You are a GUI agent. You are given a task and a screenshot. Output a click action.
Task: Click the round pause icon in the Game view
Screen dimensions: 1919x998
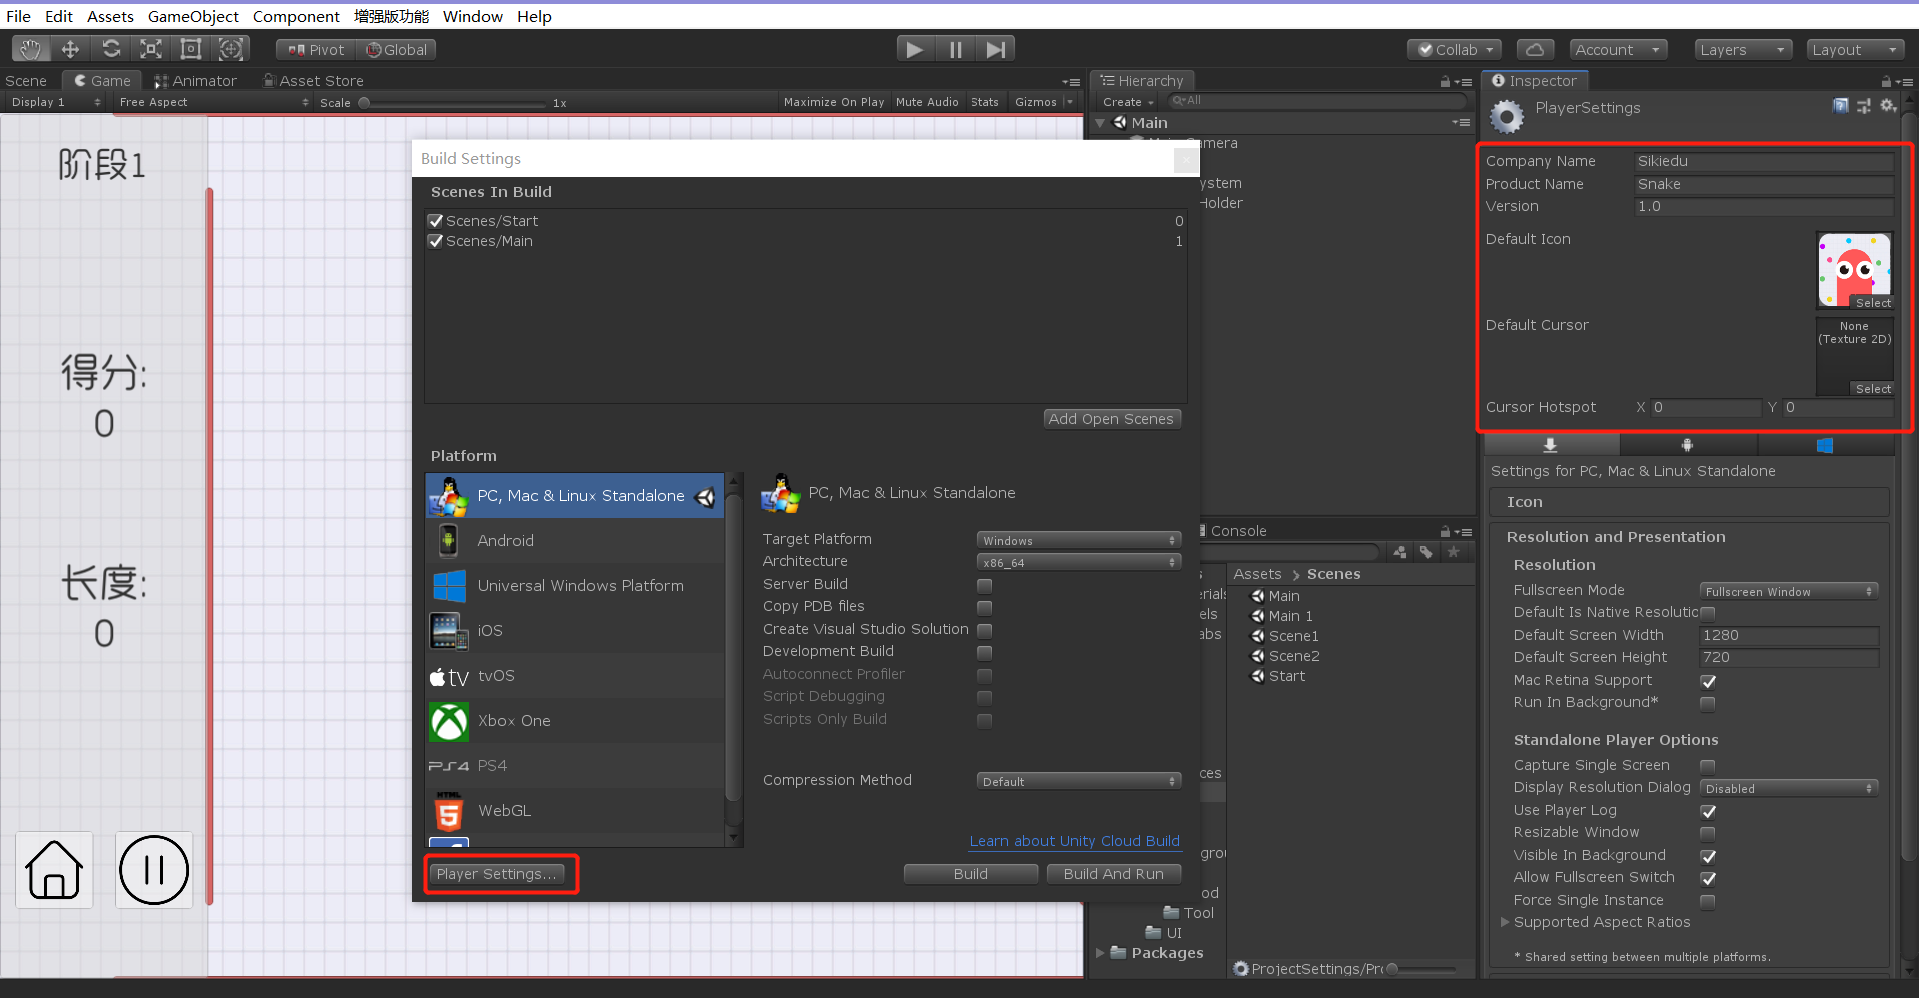[154, 870]
